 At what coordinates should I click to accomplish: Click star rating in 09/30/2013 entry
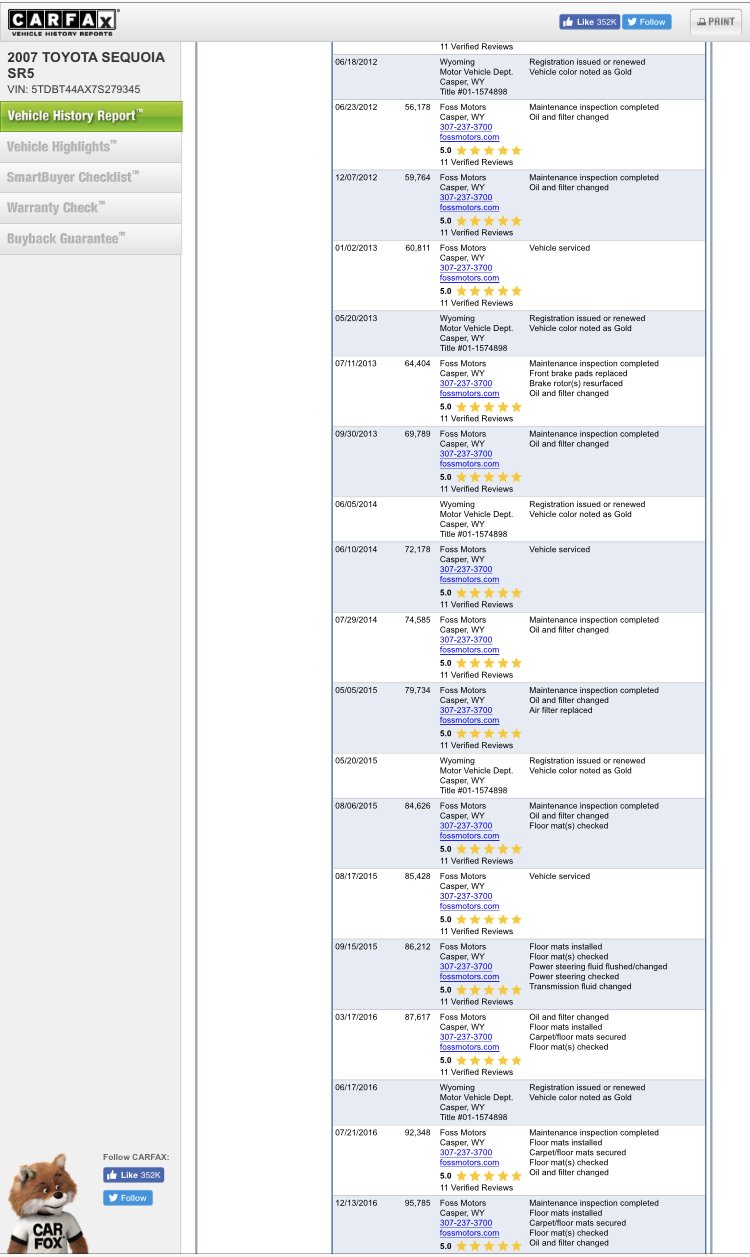(488, 477)
